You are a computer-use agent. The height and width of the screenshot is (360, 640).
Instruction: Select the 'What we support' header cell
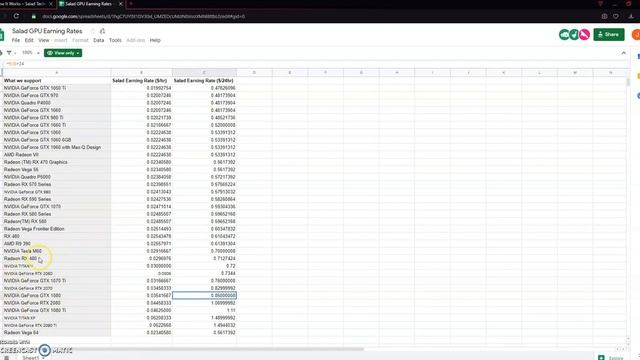[57, 81]
